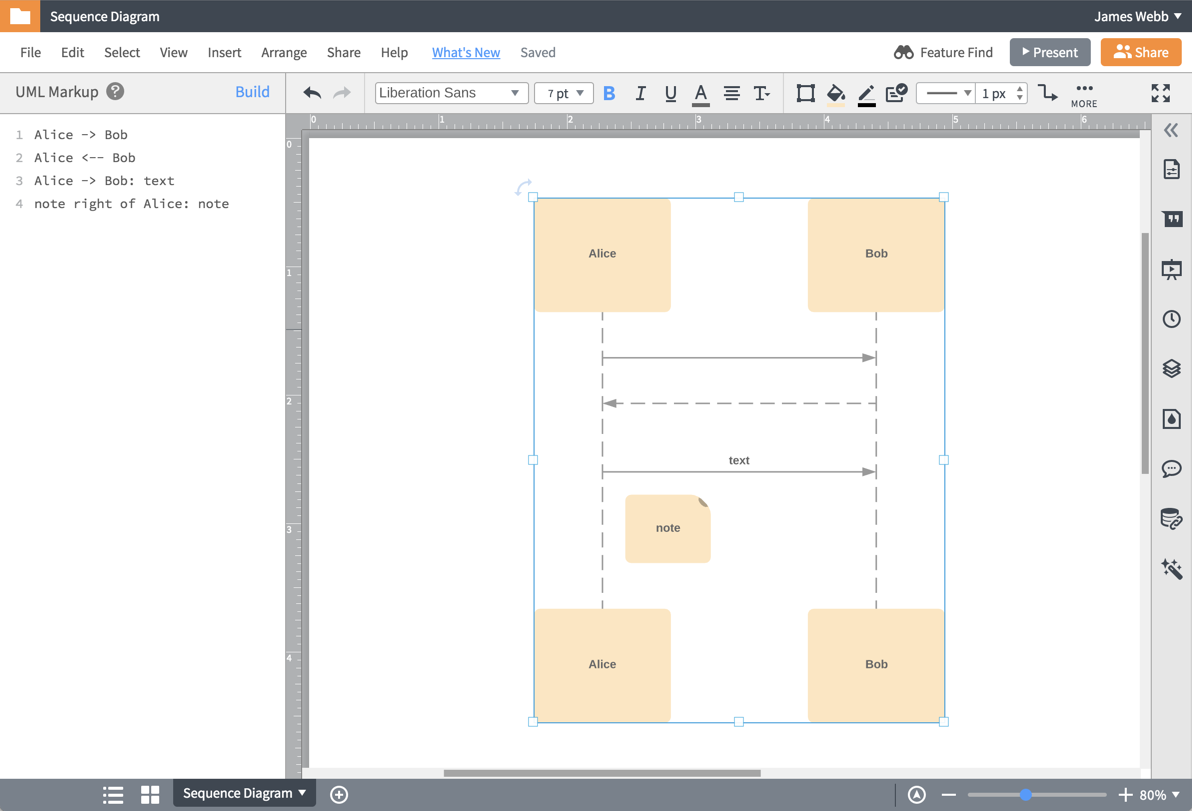Open the Comments panel
1192x811 pixels.
[x=1172, y=468]
